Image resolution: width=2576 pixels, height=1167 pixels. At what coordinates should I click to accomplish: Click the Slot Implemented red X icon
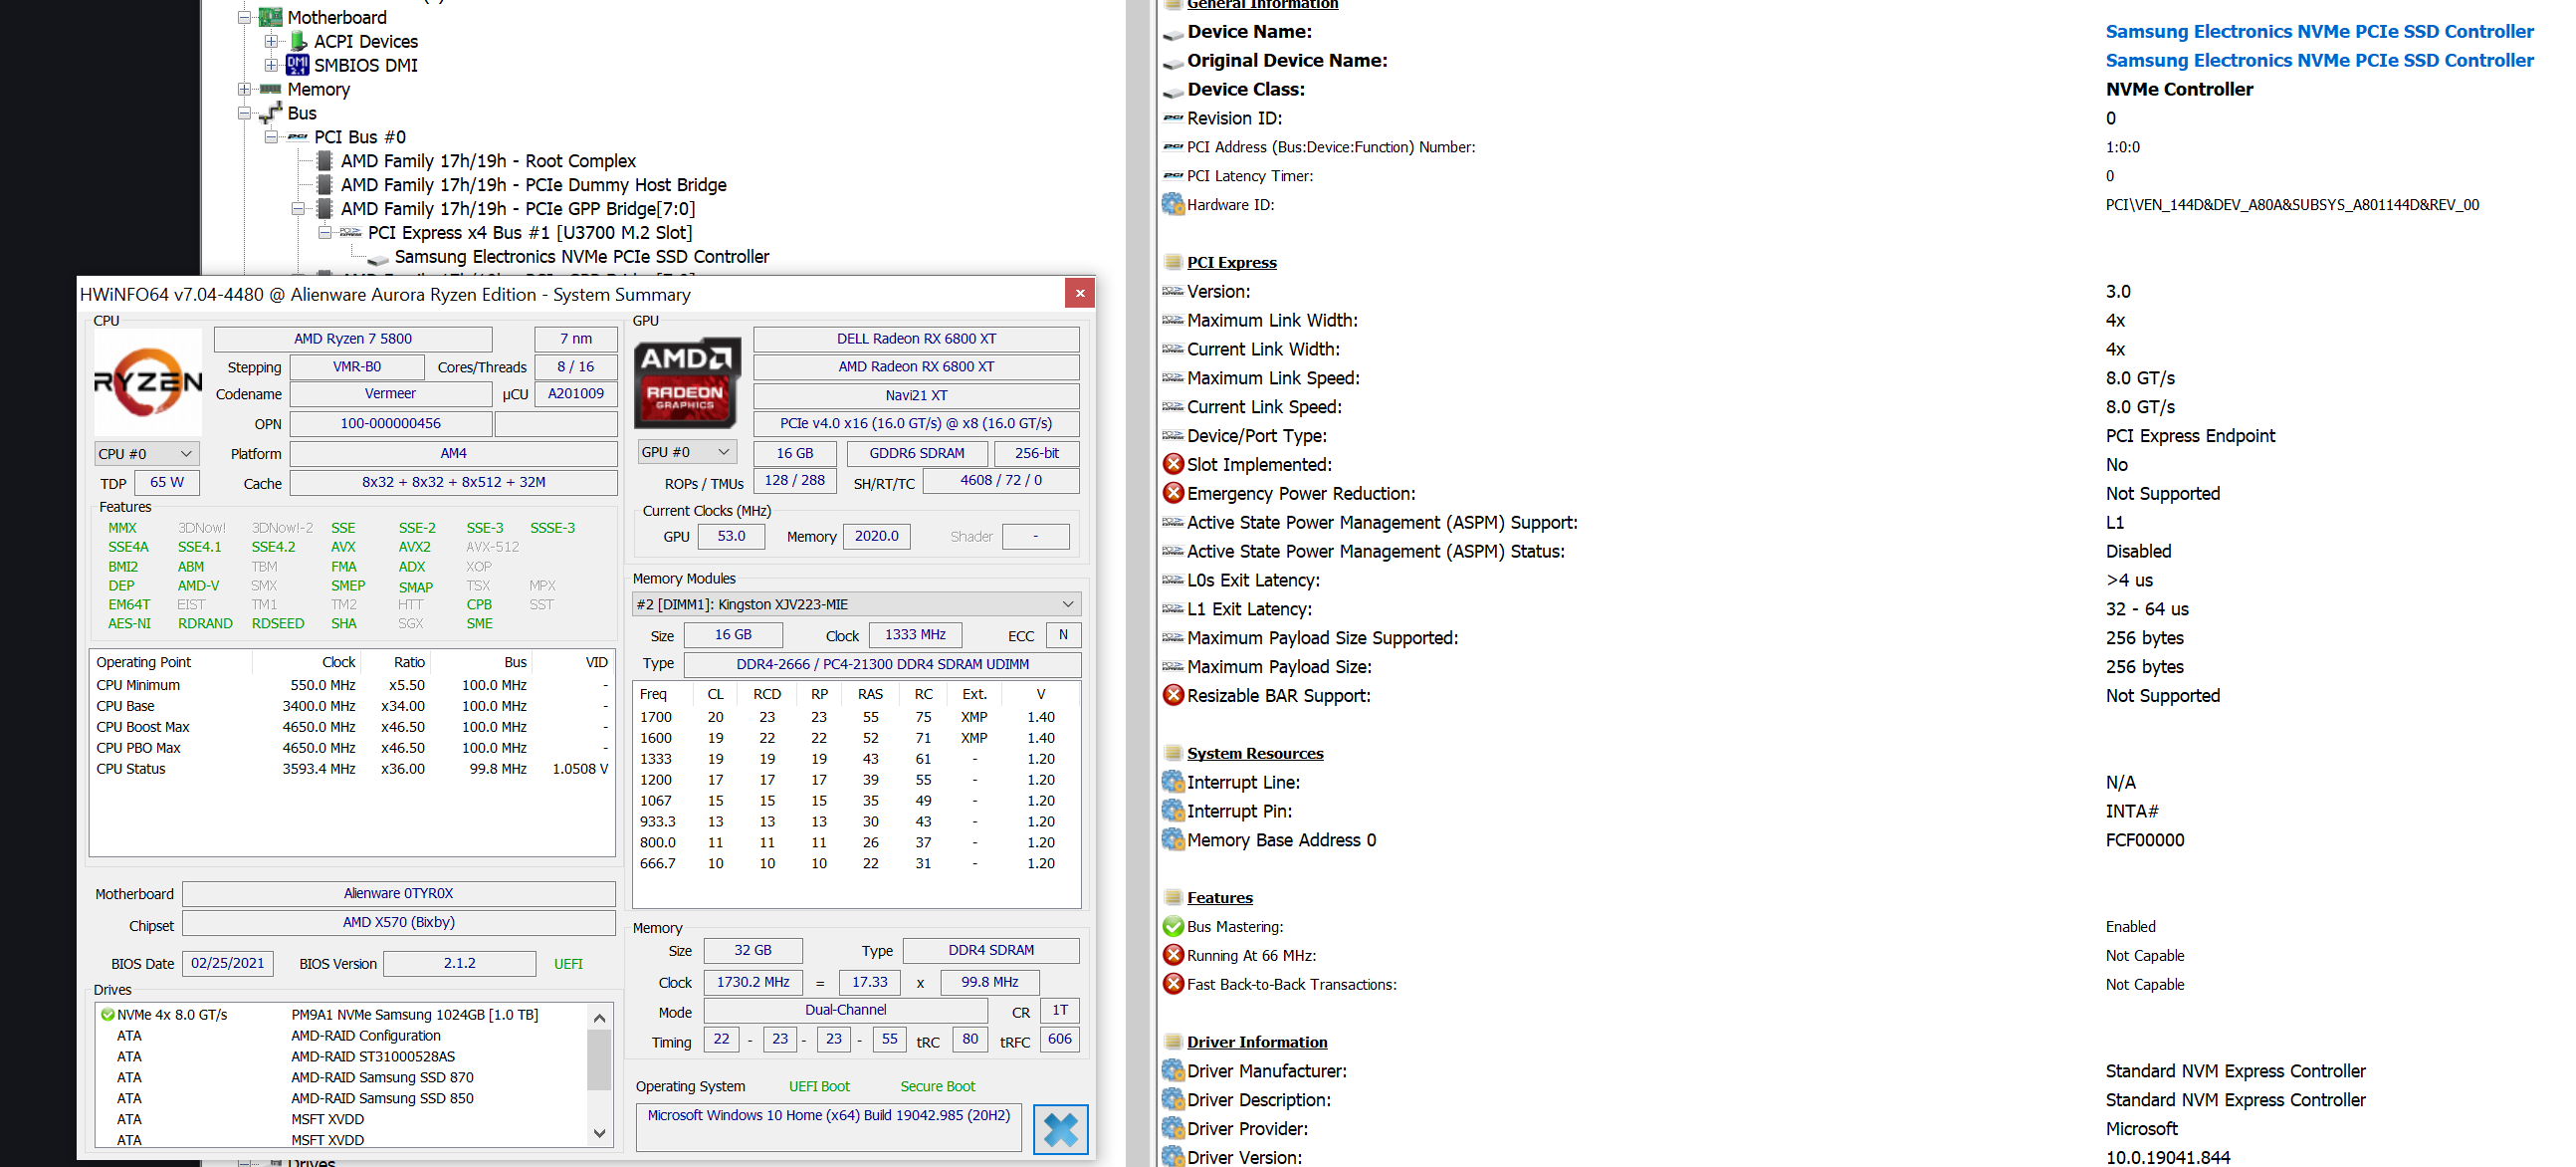click(1173, 464)
